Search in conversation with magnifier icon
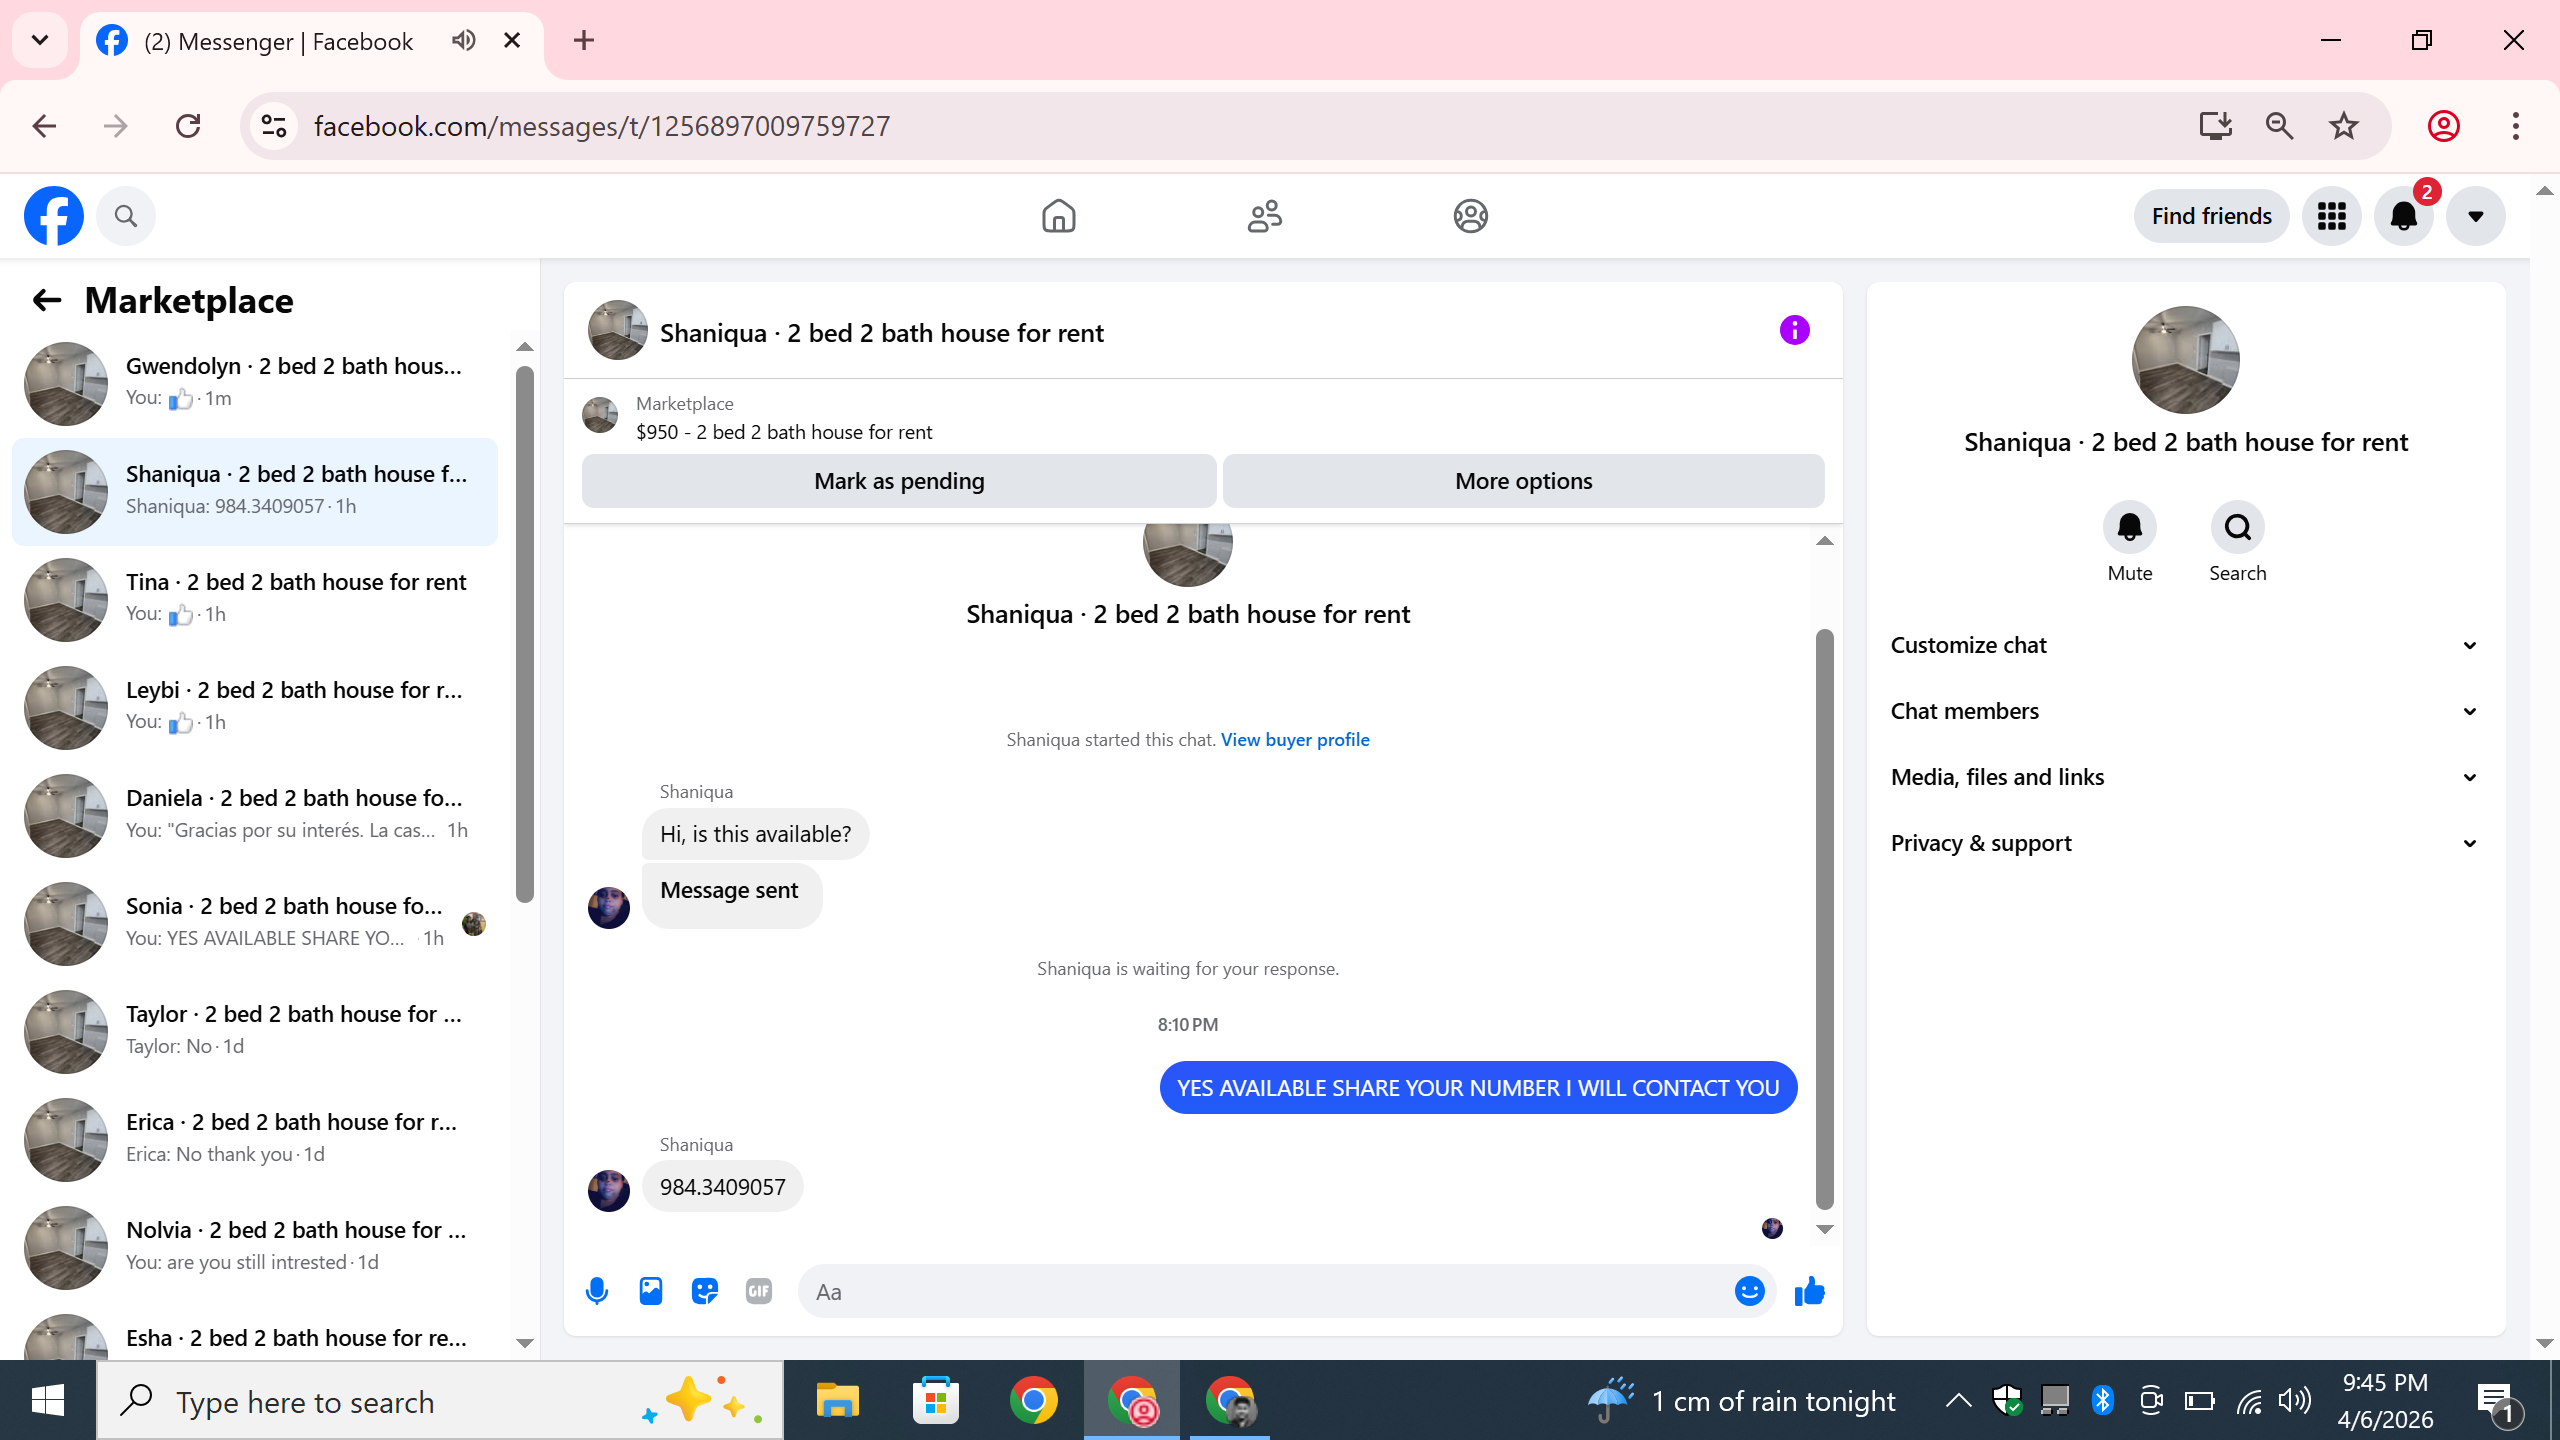Viewport: 2560px width, 1440px height. [x=2238, y=527]
